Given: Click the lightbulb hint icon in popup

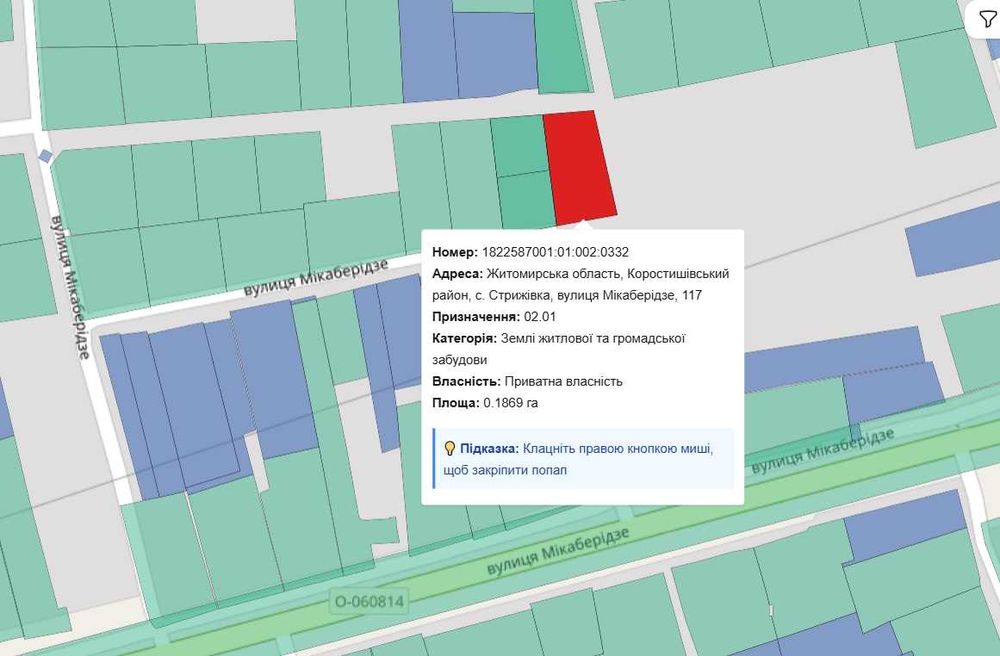Looking at the screenshot, I should (450, 448).
